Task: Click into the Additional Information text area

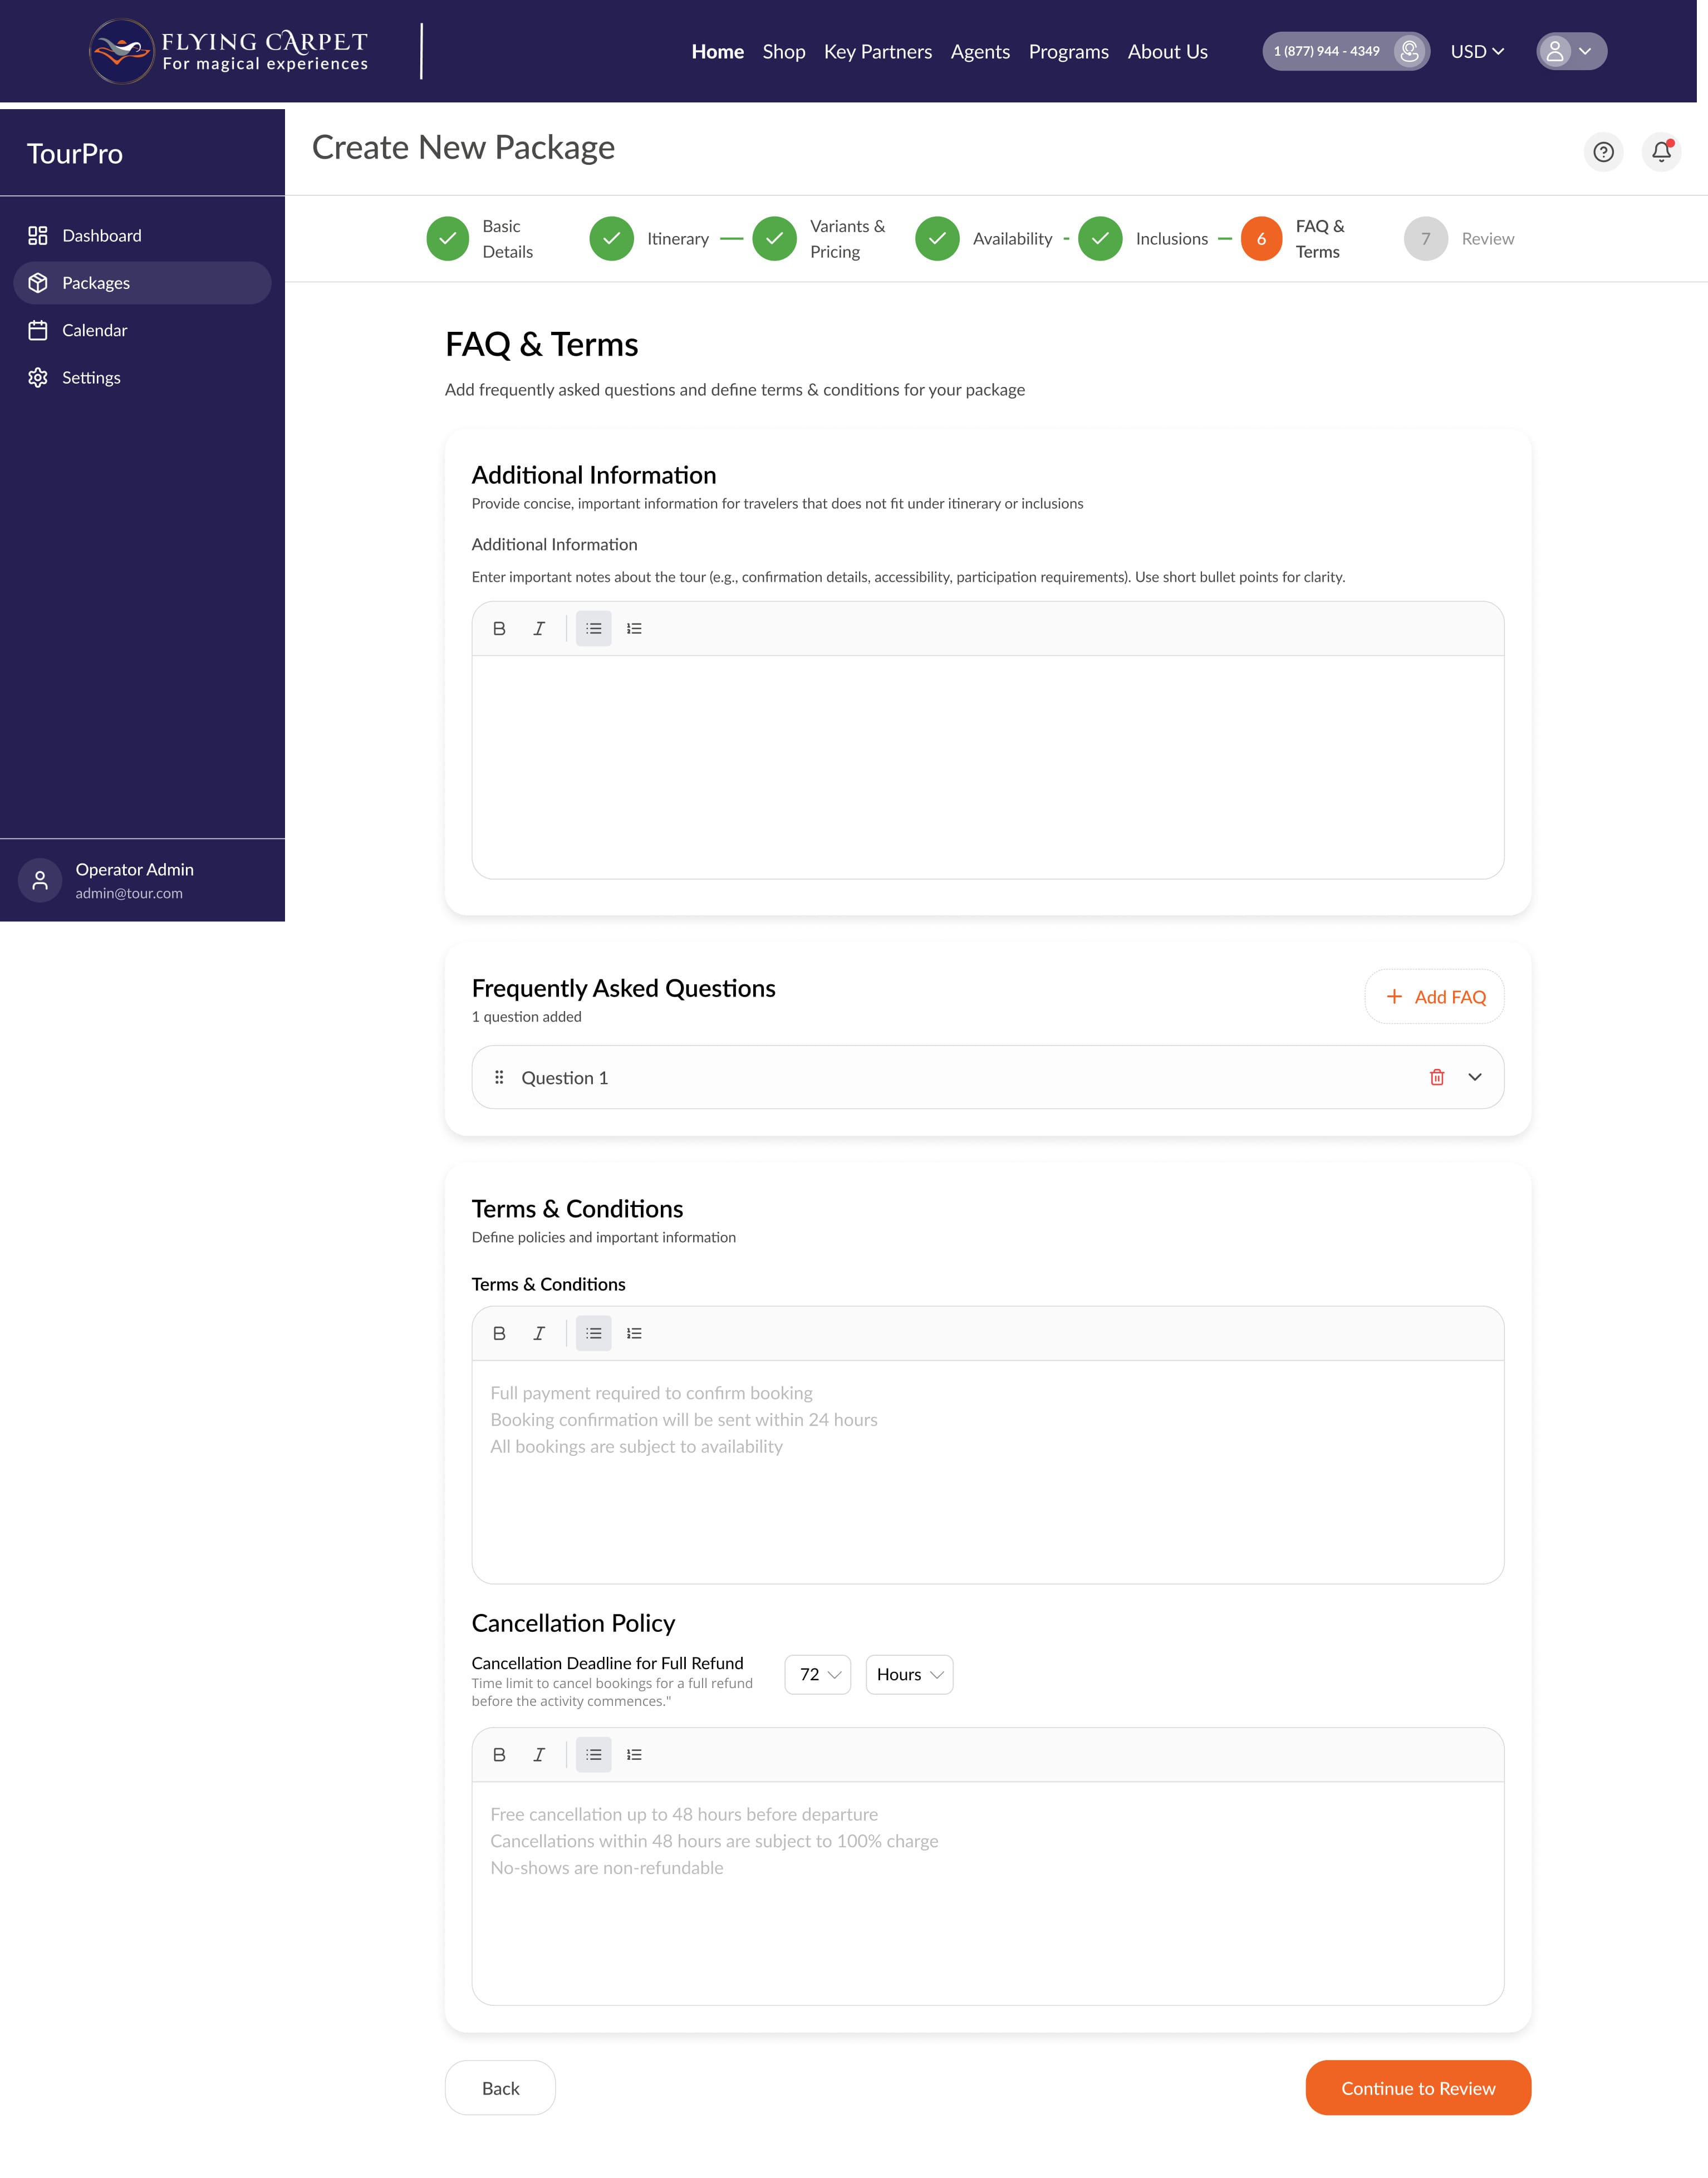Action: pyautogui.click(x=988, y=767)
